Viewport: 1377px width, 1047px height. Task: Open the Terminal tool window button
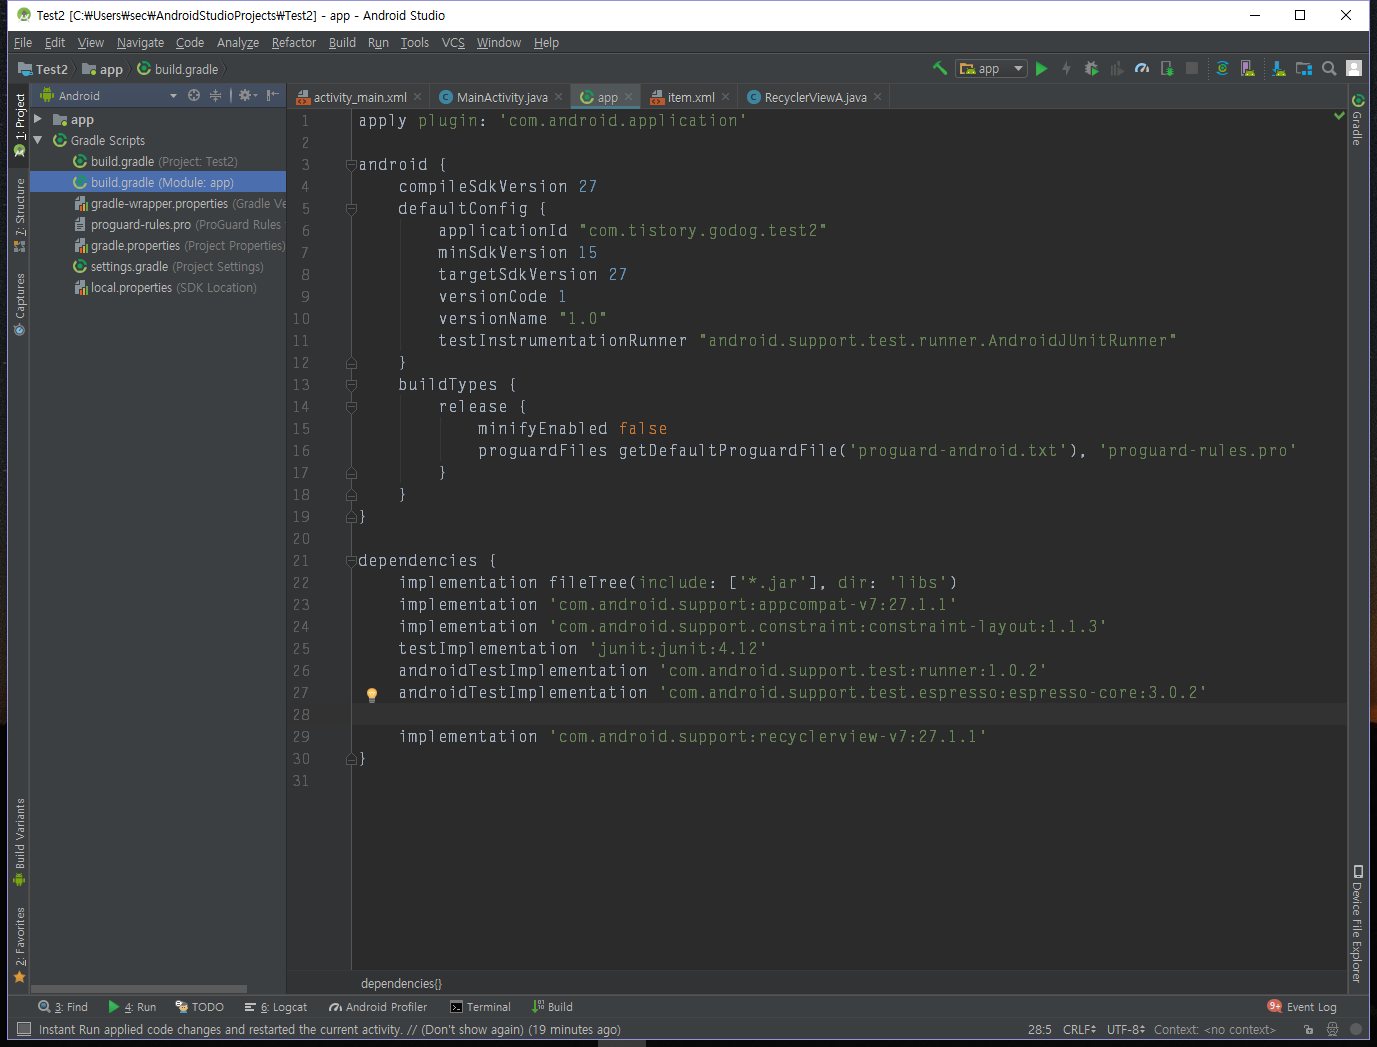(x=481, y=1007)
